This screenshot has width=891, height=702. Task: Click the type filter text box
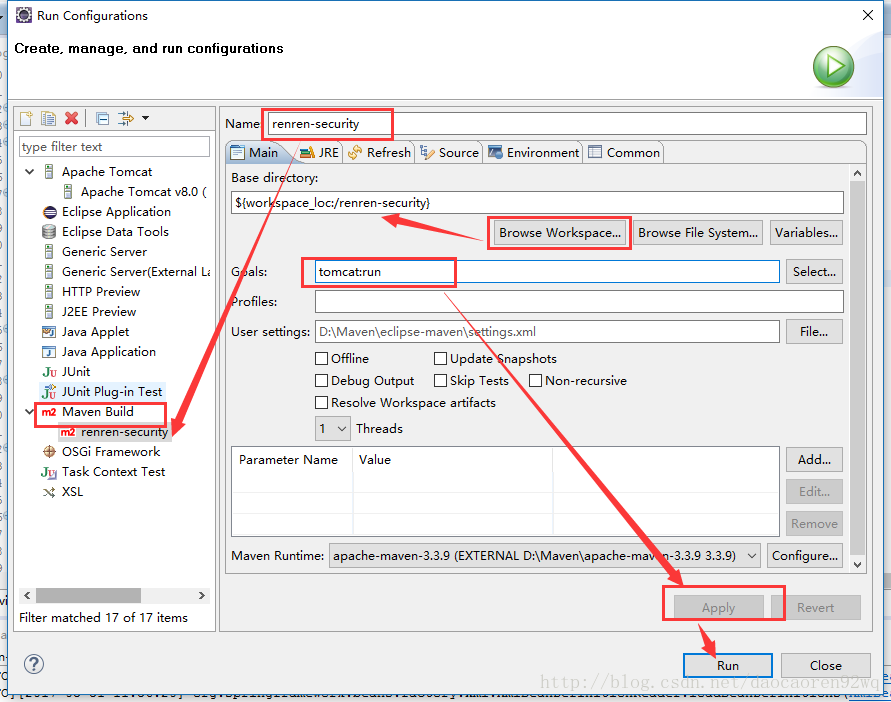(114, 147)
